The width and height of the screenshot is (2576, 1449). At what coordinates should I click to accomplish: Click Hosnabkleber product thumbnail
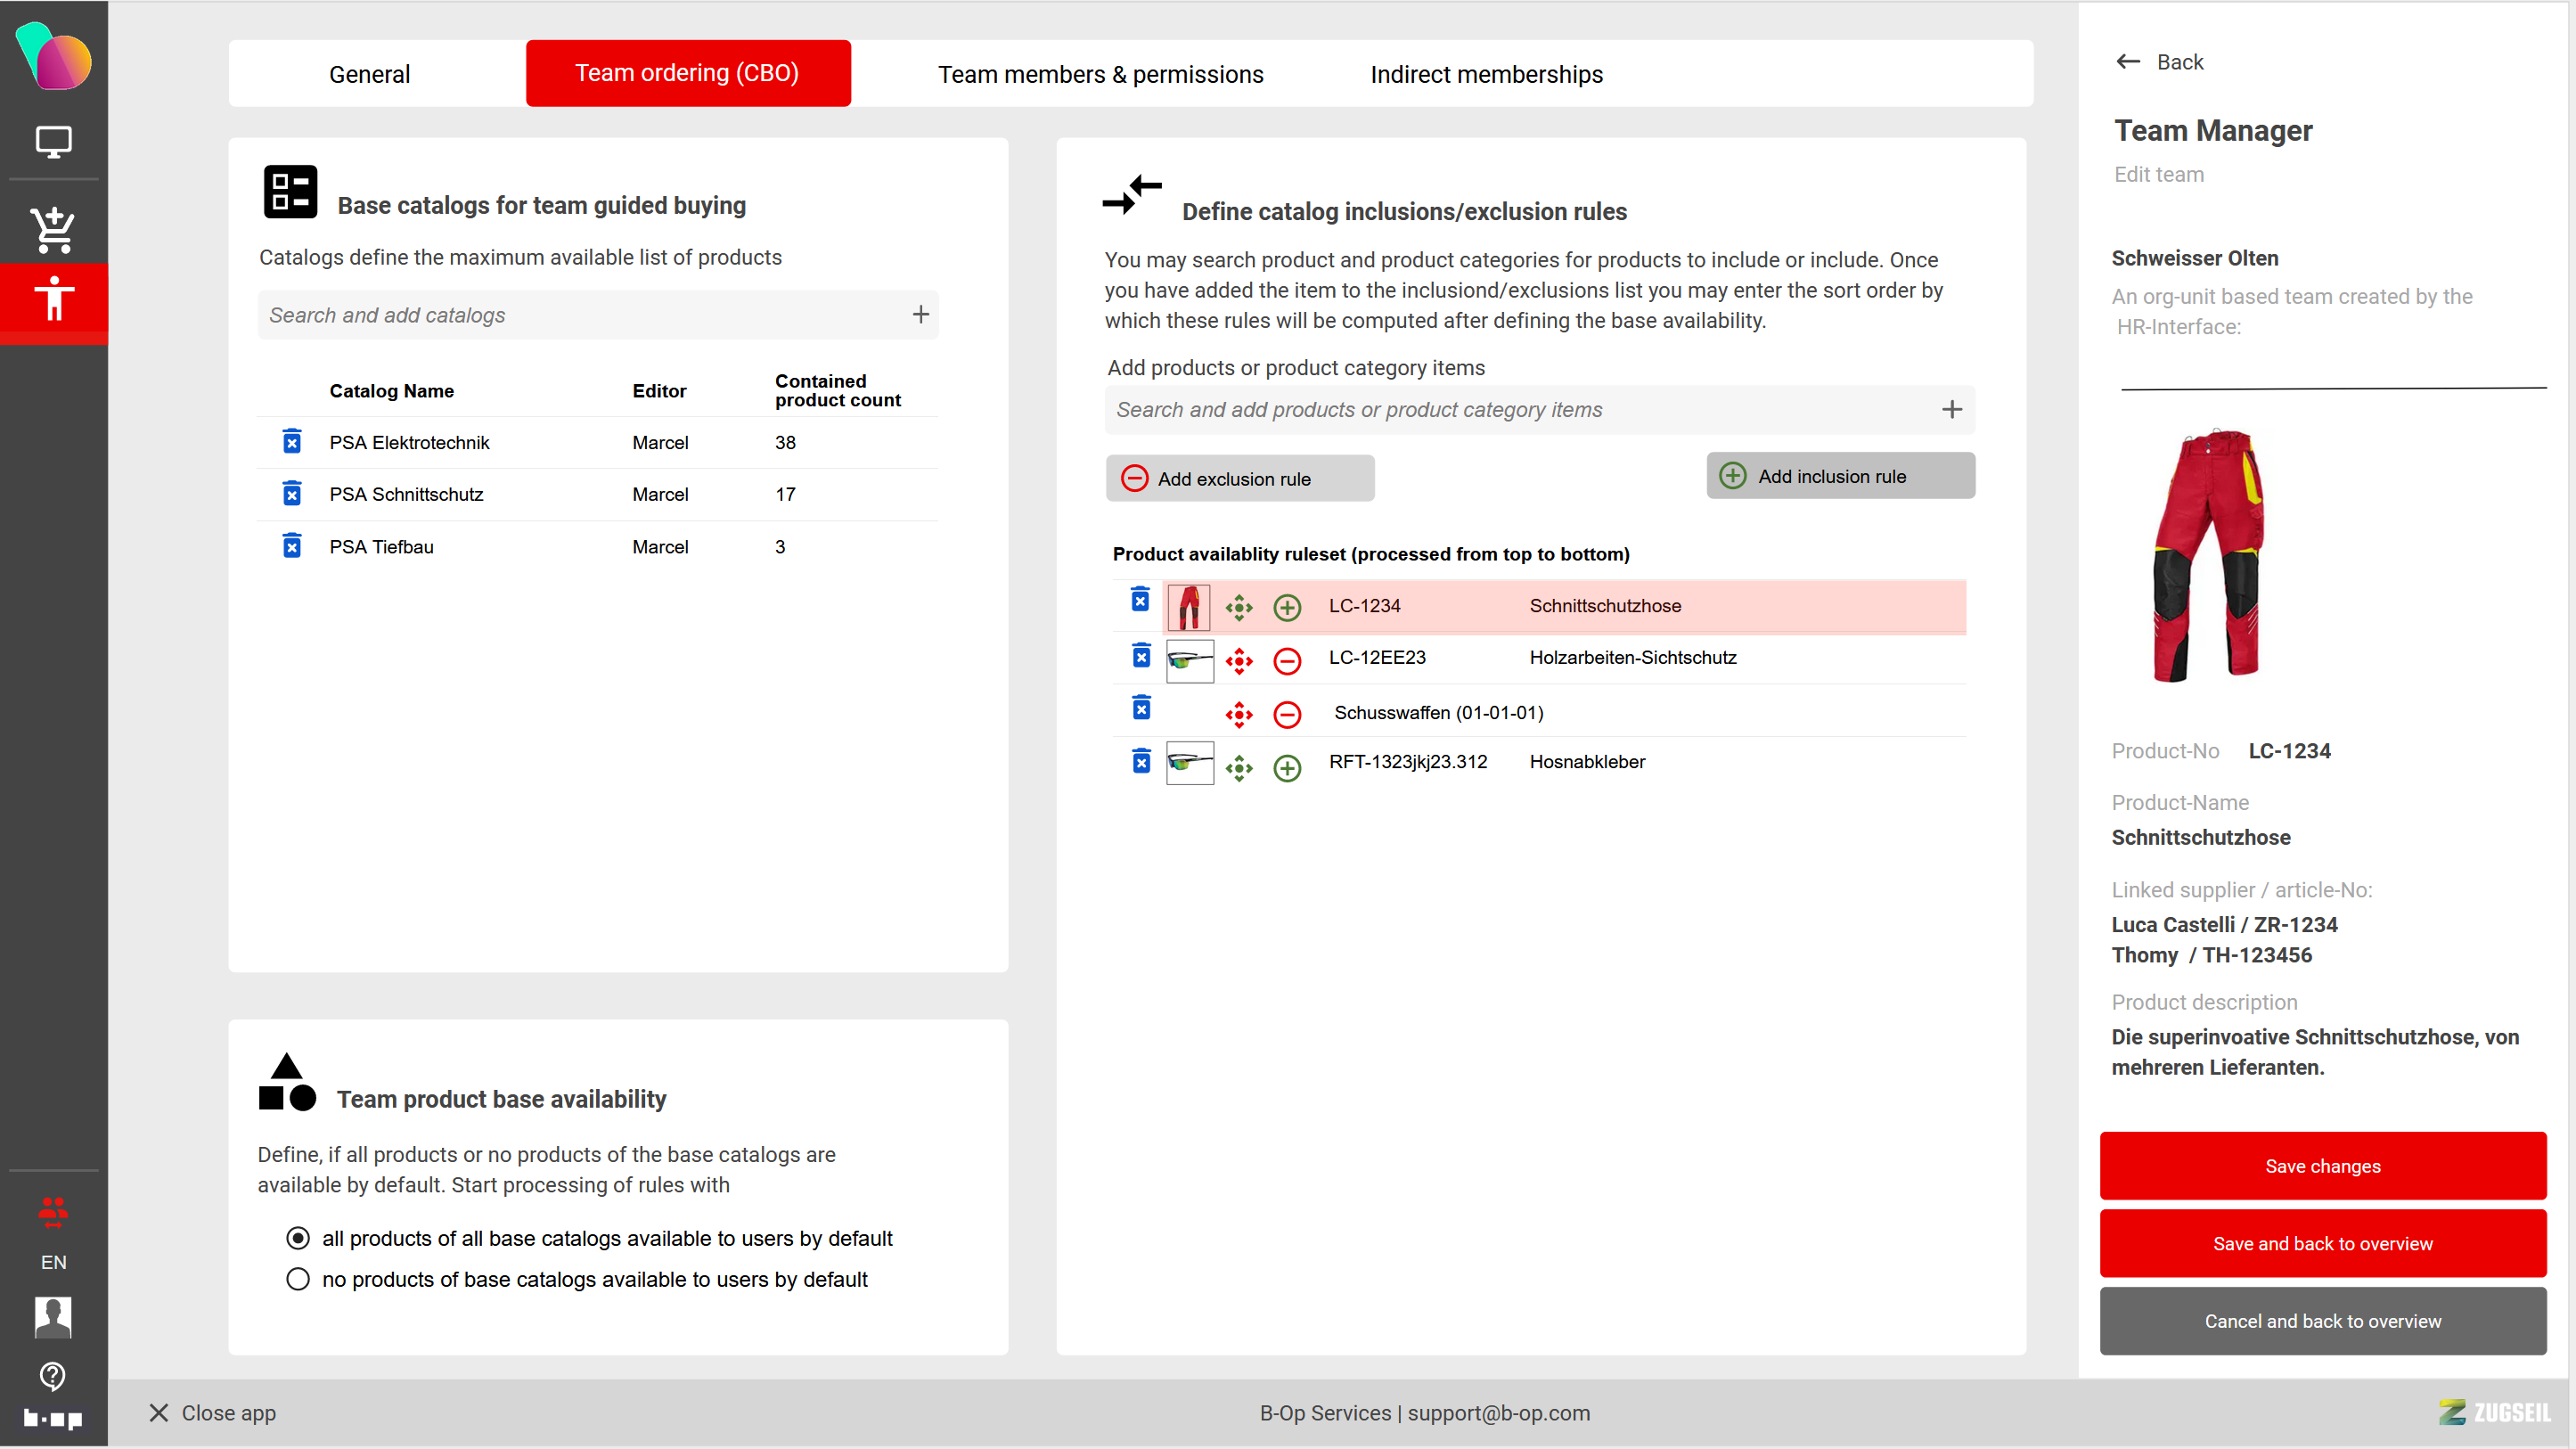coord(1189,762)
